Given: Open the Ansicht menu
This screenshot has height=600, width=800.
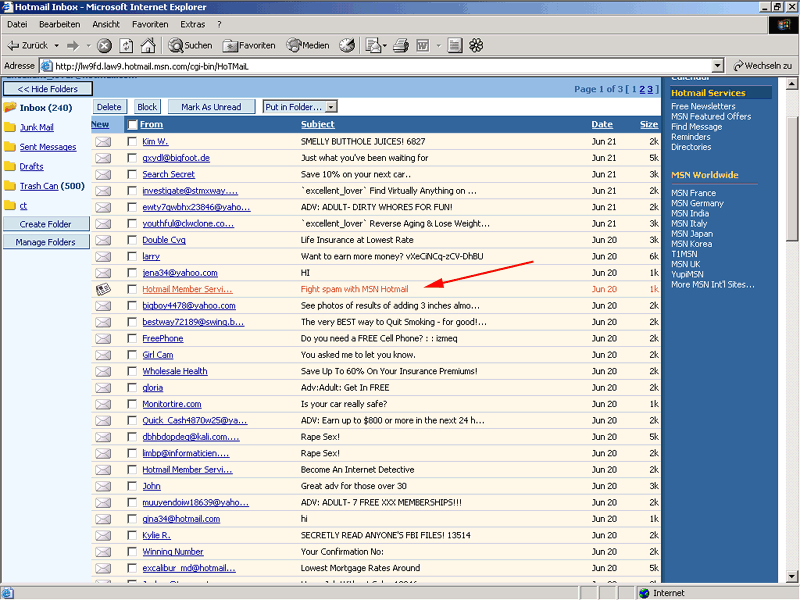Looking at the screenshot, I should pos(106,24).
